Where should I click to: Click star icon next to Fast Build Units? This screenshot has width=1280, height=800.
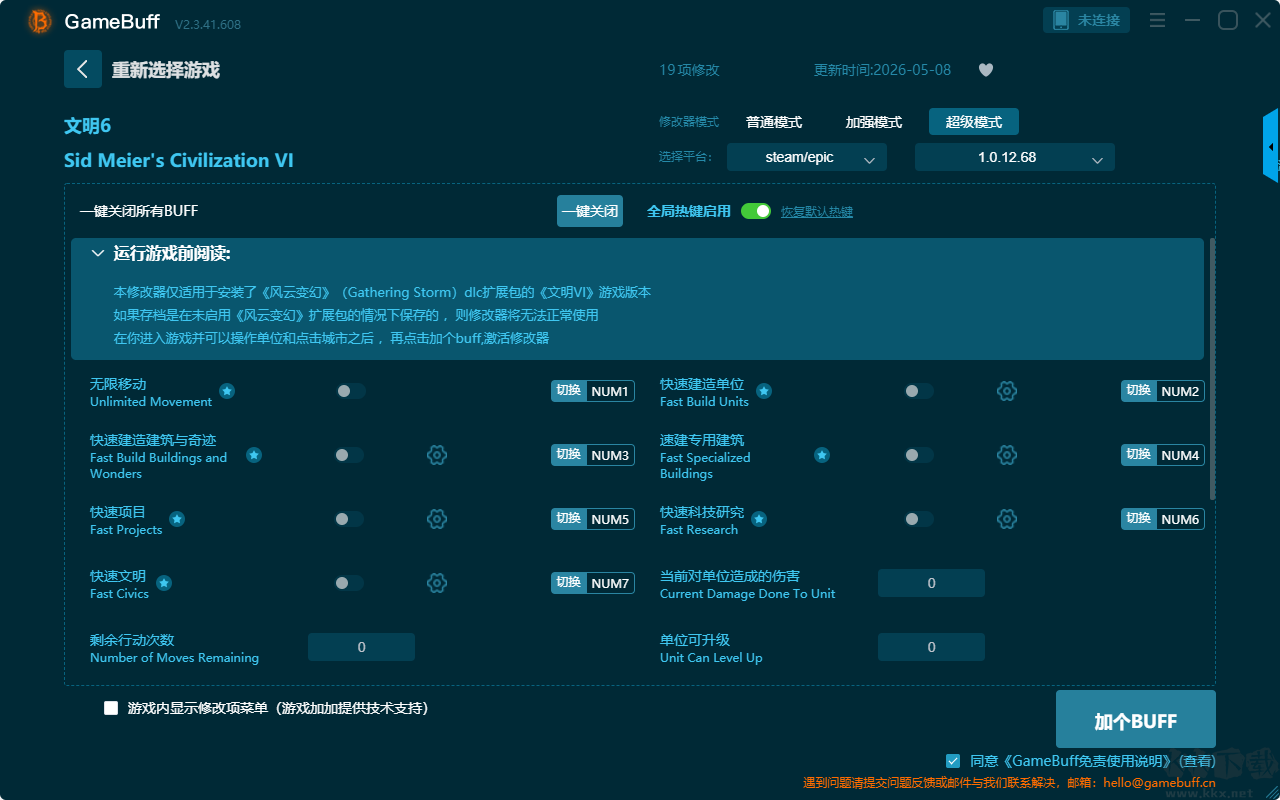[x=764, y=391]
